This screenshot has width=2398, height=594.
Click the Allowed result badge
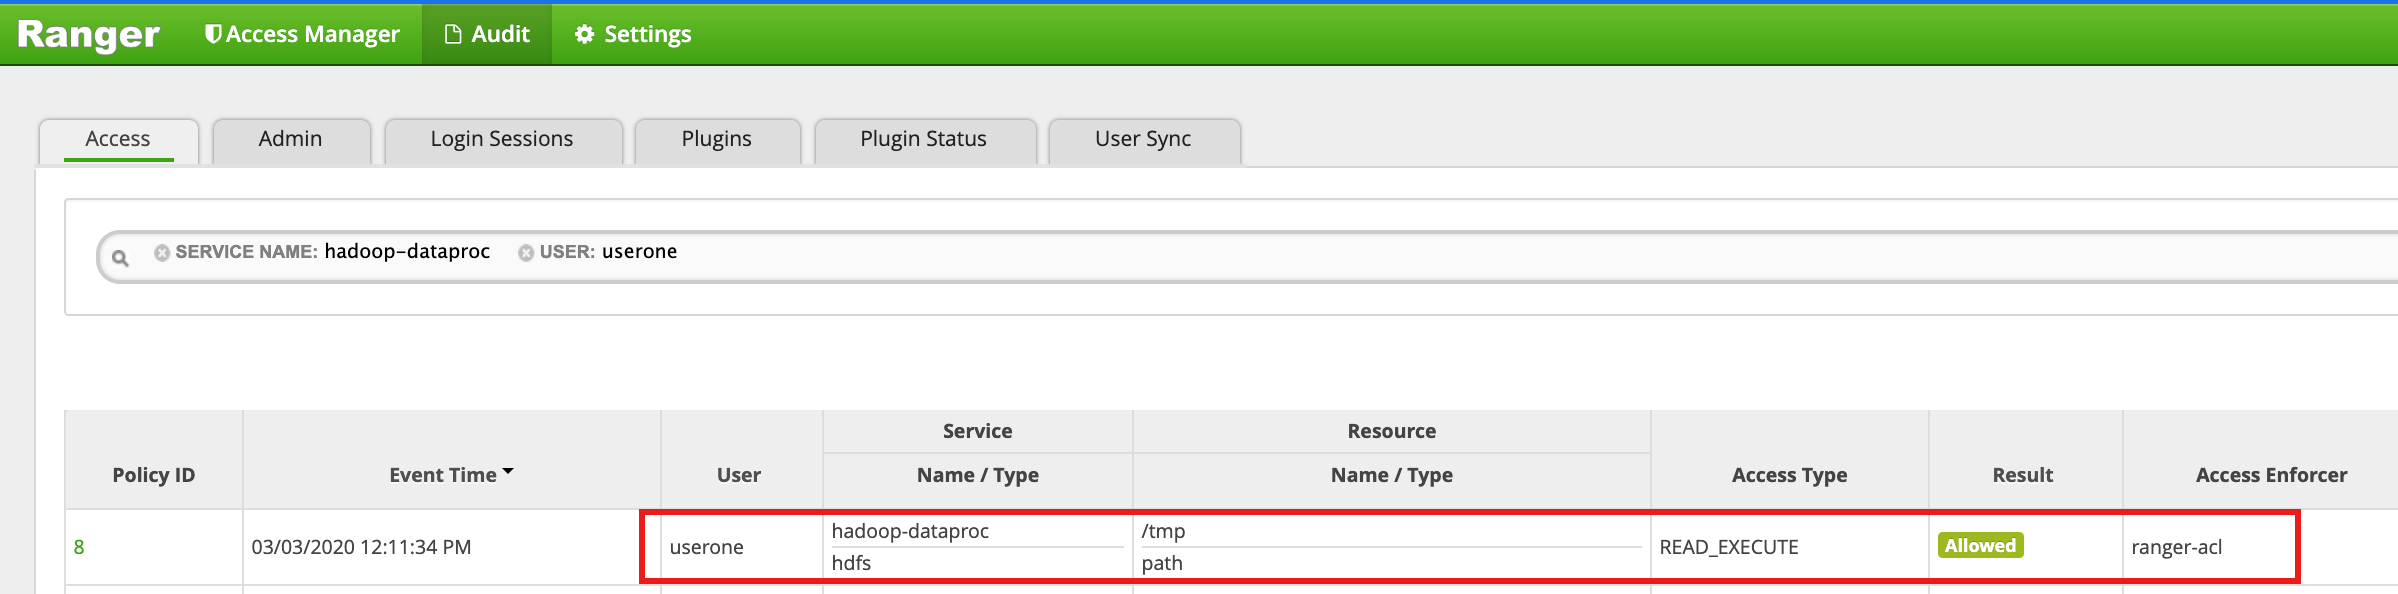point(1979,546)
